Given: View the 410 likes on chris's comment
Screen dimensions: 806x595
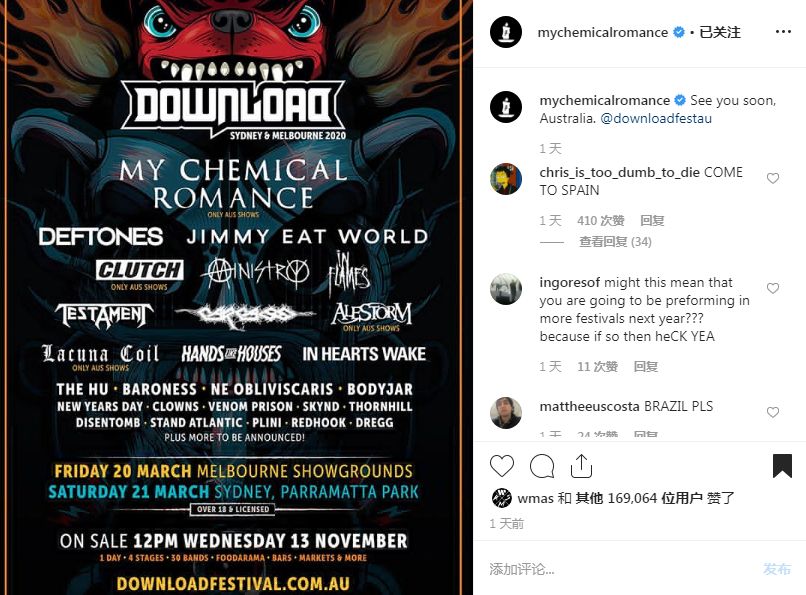Looking at the screenshot, I should tap(600, 220).
